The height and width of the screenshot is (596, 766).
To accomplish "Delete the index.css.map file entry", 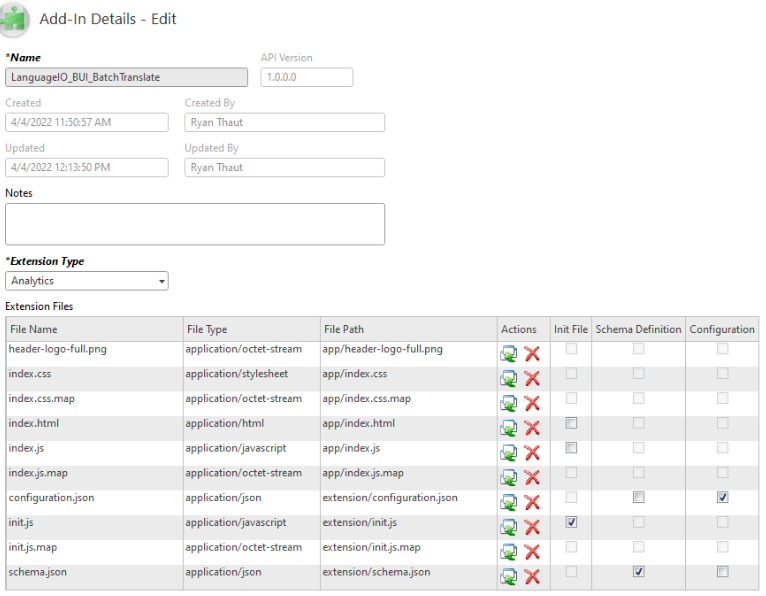I will pos(532,403).
